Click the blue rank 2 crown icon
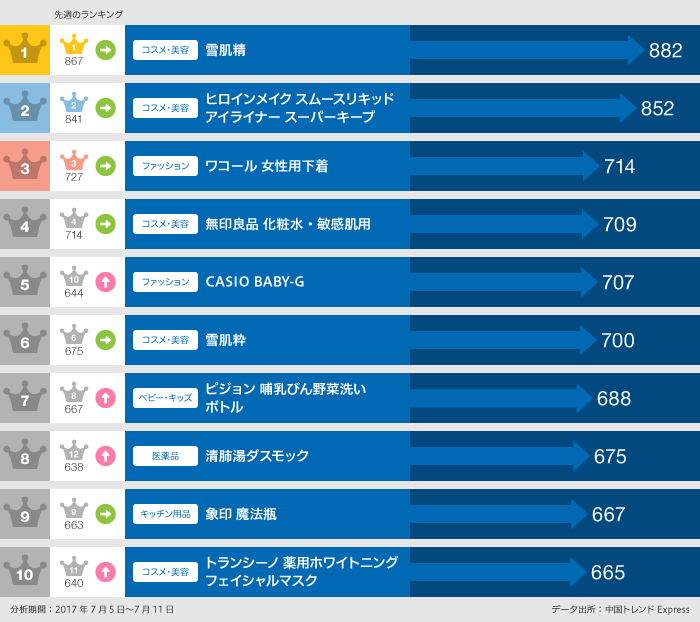The height and width of the screenshot is (622, 700). 25,108
